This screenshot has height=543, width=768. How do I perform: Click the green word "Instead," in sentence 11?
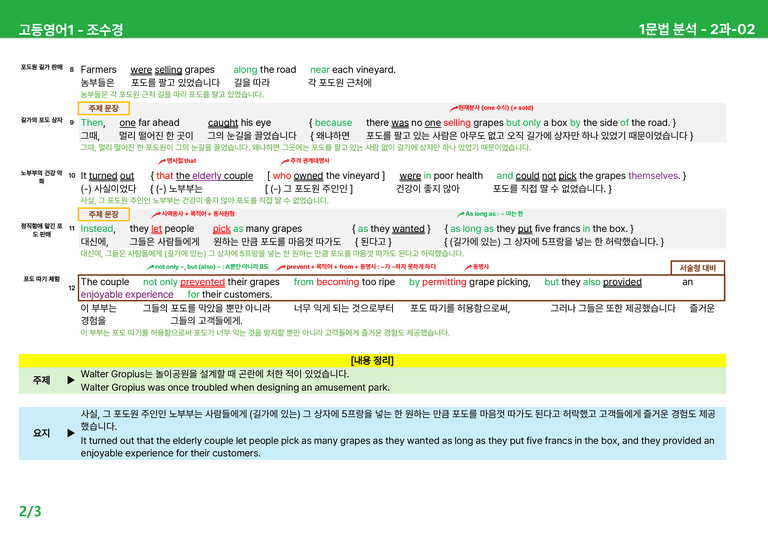(x=97, y=229)
